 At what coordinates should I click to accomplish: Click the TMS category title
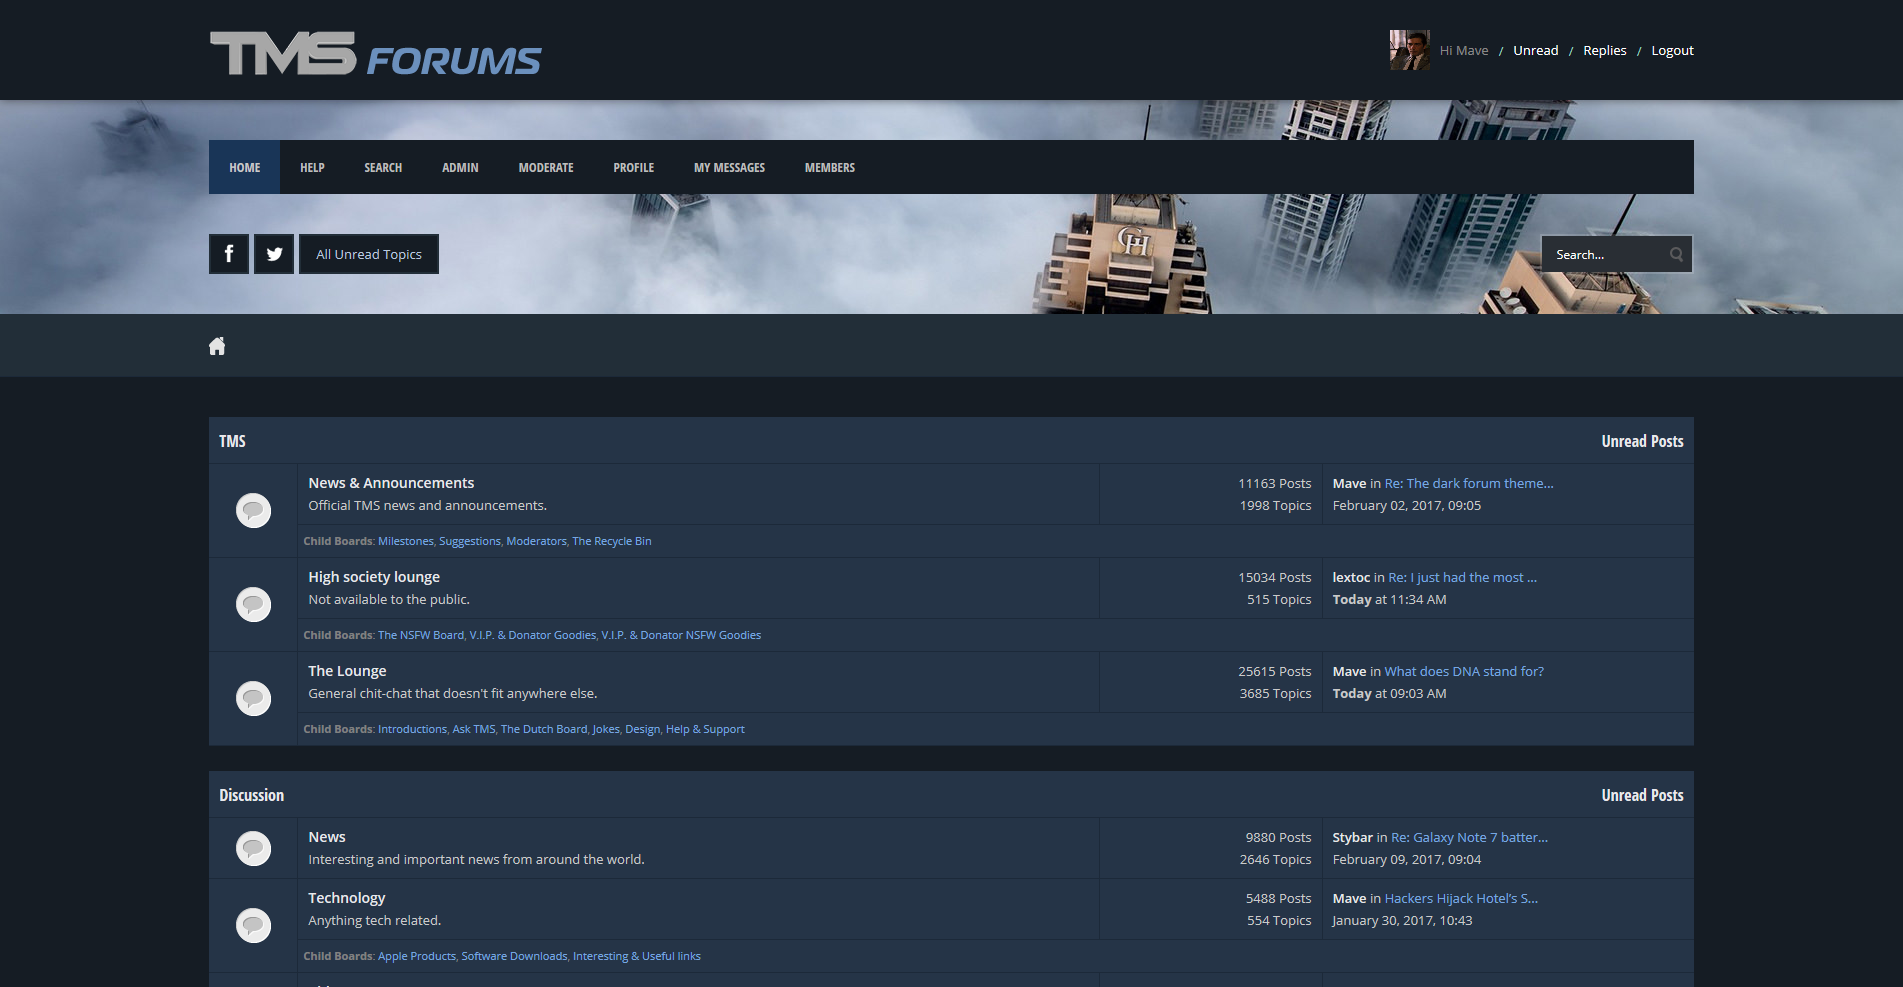pos(232,441)
